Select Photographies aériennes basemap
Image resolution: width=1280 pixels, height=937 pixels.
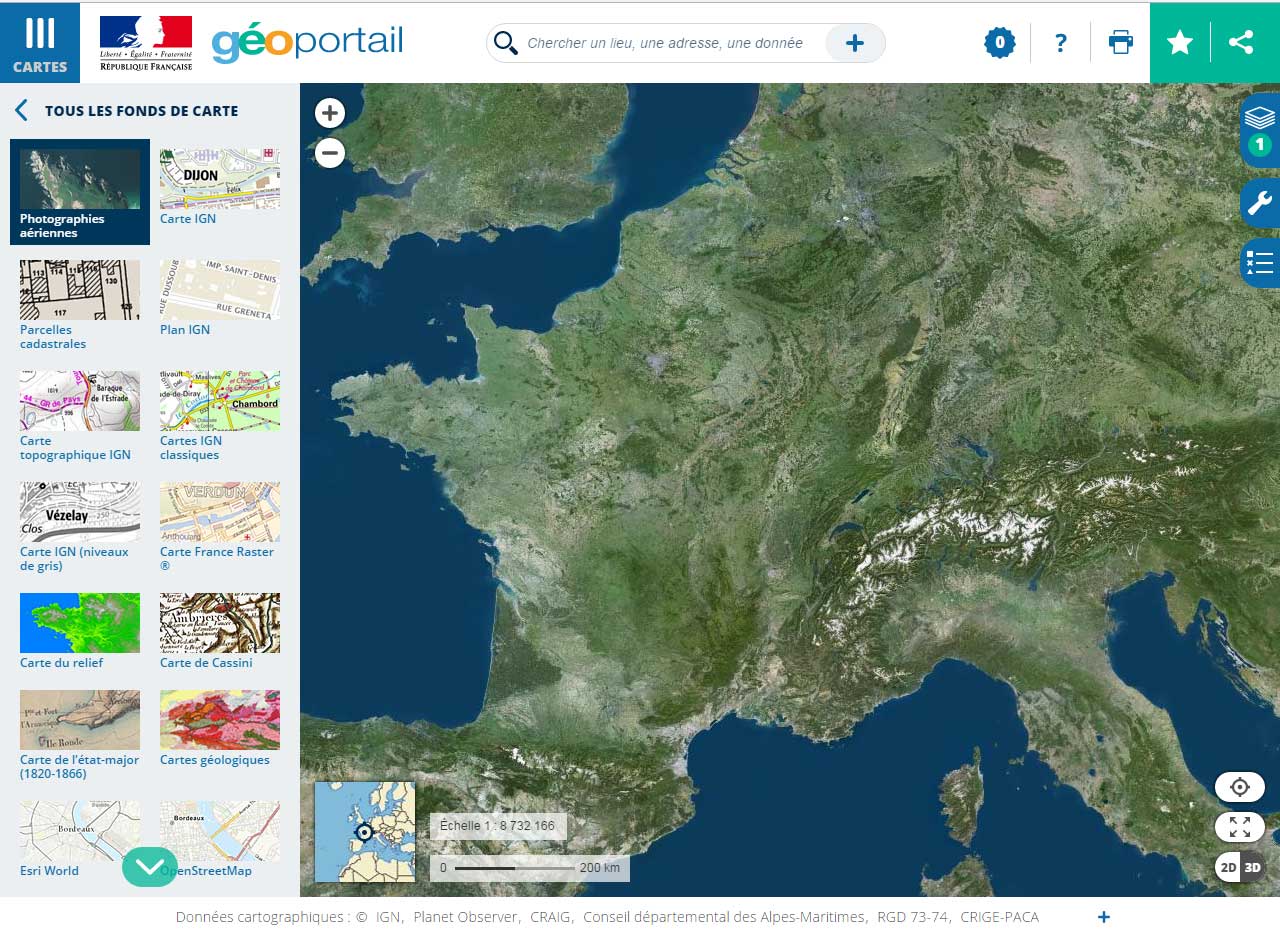pos(80,192)
